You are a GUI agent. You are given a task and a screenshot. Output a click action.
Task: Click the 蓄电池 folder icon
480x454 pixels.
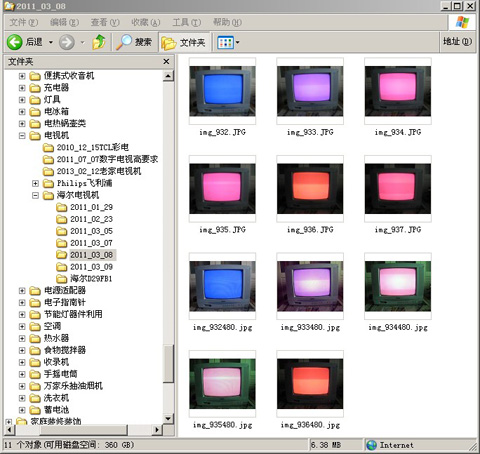click(x=35, y=410)
